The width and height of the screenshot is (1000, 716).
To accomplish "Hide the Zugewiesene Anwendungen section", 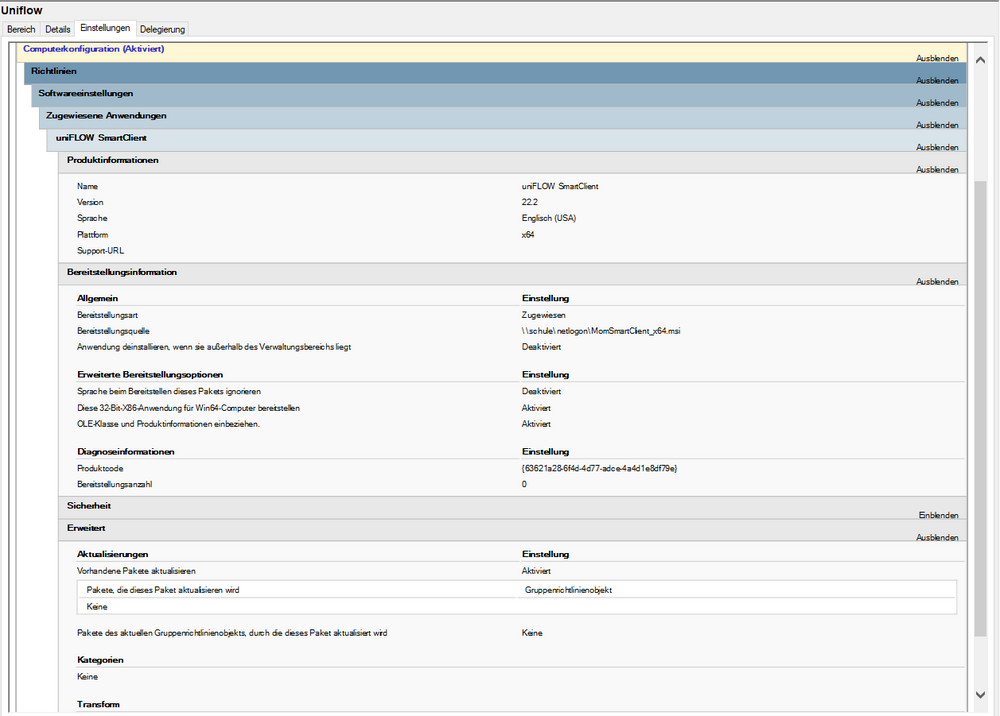I will click(937, 124).
